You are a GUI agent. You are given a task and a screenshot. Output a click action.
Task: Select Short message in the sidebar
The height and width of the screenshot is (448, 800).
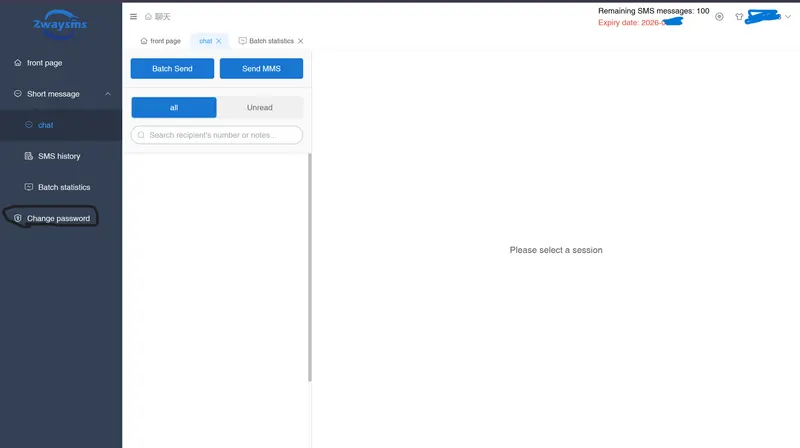(x=61, y=94)
